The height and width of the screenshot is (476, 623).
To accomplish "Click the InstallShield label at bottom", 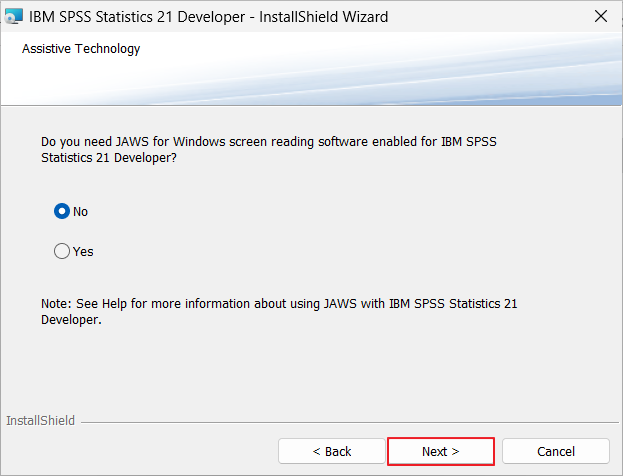I will (40, 421).
